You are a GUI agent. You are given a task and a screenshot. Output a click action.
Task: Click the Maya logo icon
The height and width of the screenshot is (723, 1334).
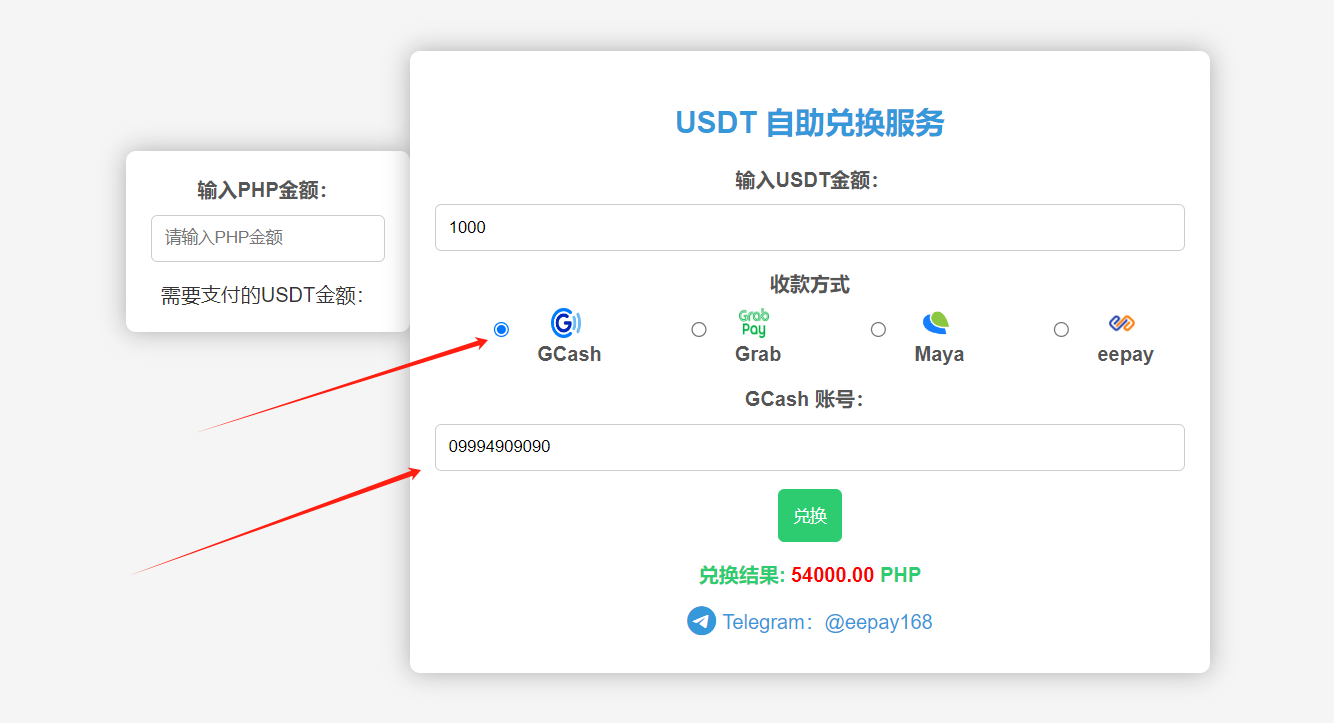pos(936,322)
